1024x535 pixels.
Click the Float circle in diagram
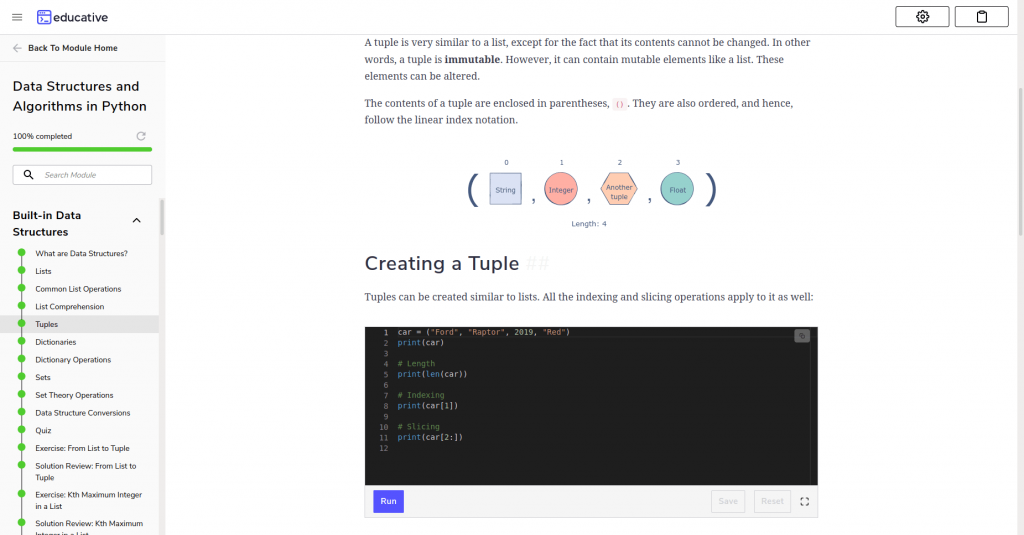(677, 189)
